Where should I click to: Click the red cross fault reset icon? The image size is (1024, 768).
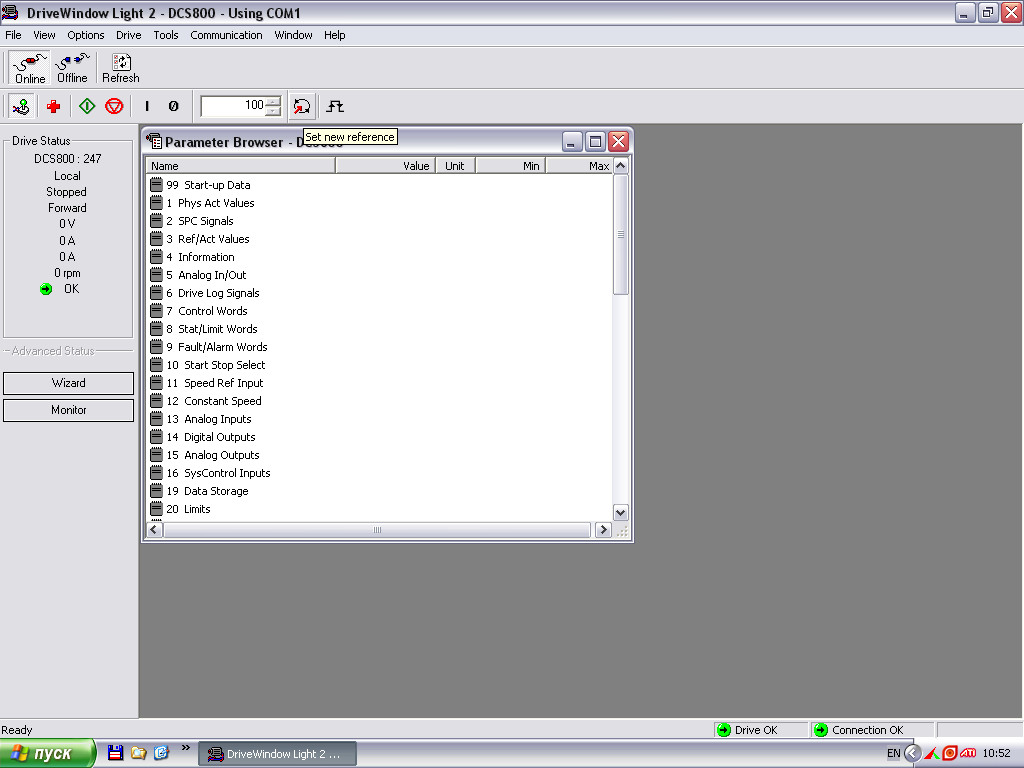pos(54,106)
